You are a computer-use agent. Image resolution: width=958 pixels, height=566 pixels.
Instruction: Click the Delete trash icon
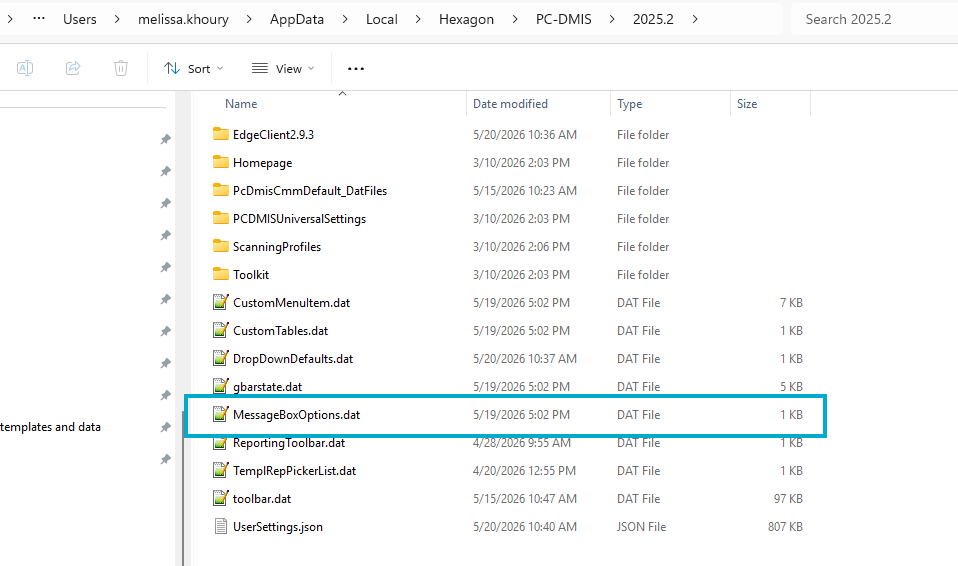tap(121, 68)
